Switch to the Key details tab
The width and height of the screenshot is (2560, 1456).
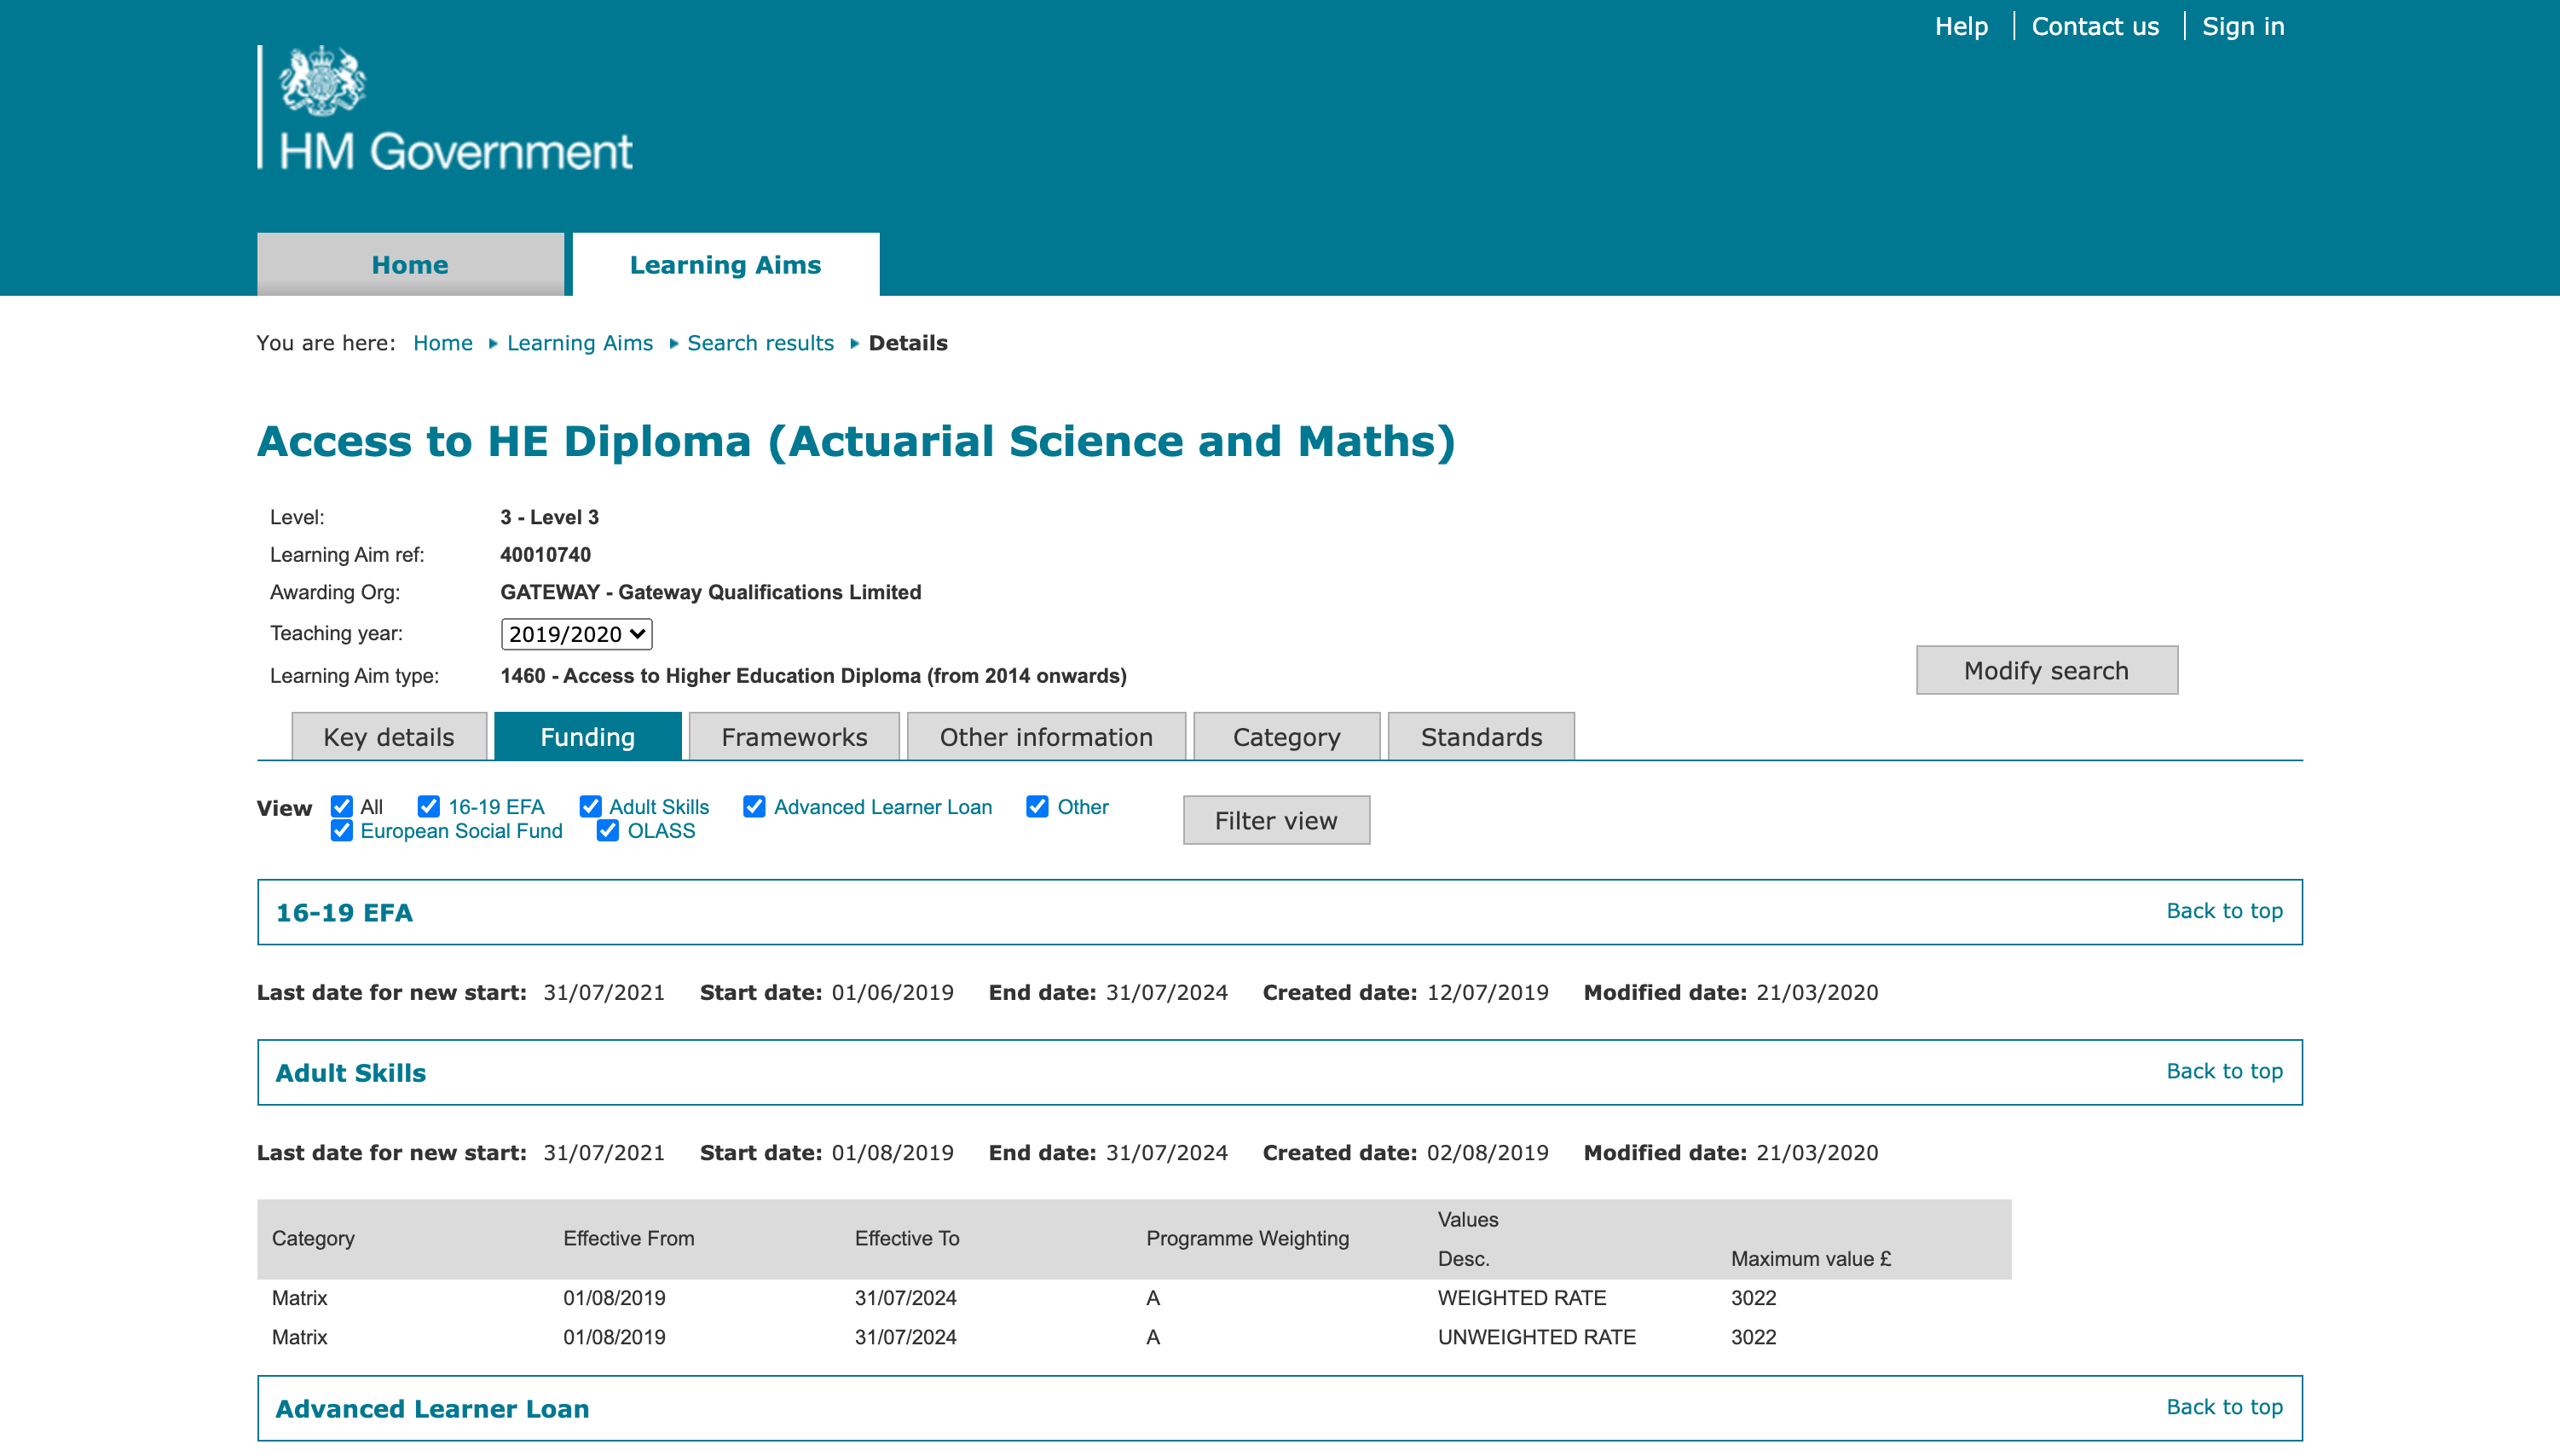click(x=389, y=737)
